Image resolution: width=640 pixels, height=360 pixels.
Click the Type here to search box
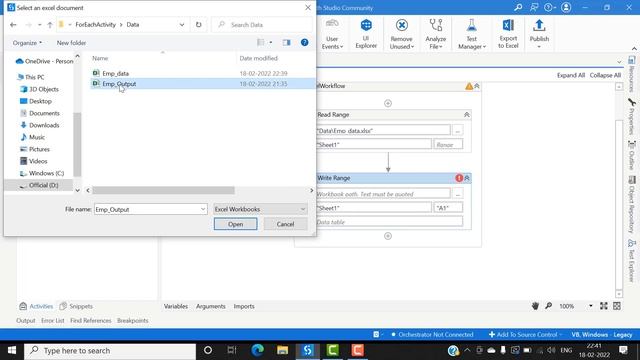pos(110,350)
